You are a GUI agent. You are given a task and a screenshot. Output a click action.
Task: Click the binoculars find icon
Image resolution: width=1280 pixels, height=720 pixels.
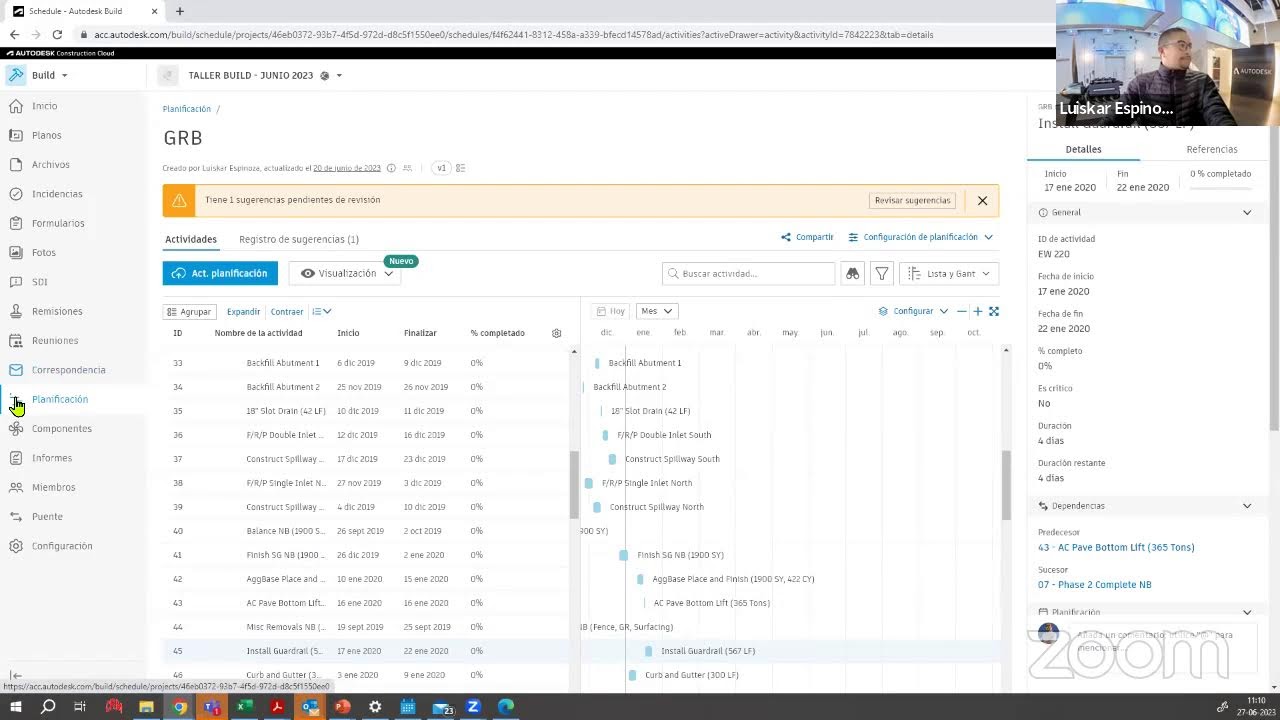tap(852, 273)
